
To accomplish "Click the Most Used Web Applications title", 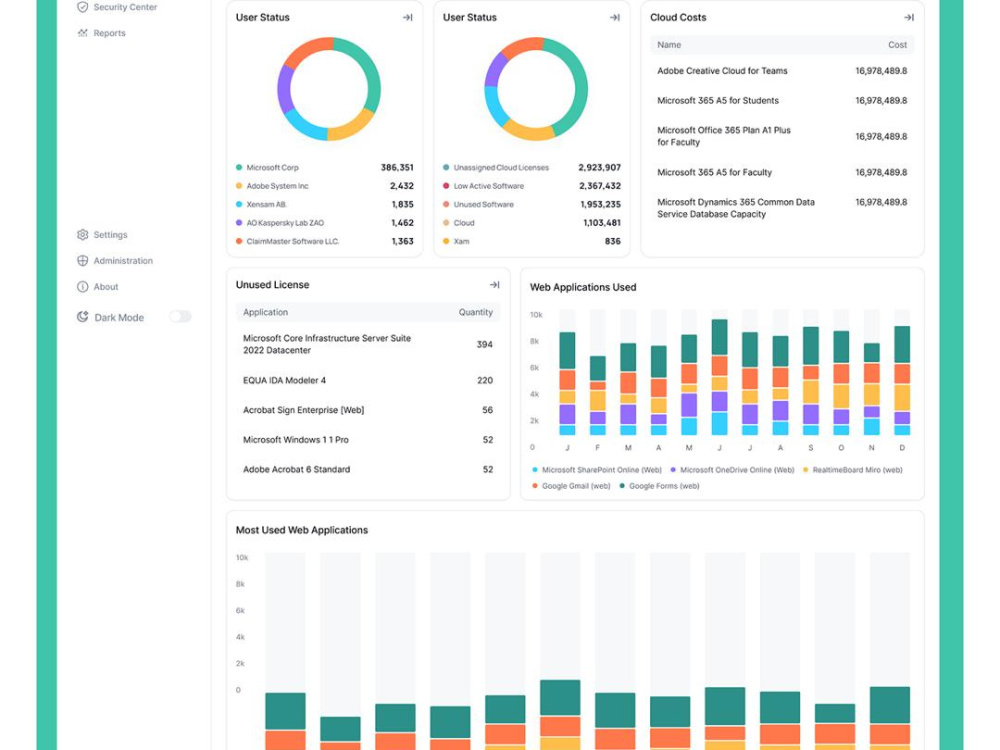I will [302, 530].
